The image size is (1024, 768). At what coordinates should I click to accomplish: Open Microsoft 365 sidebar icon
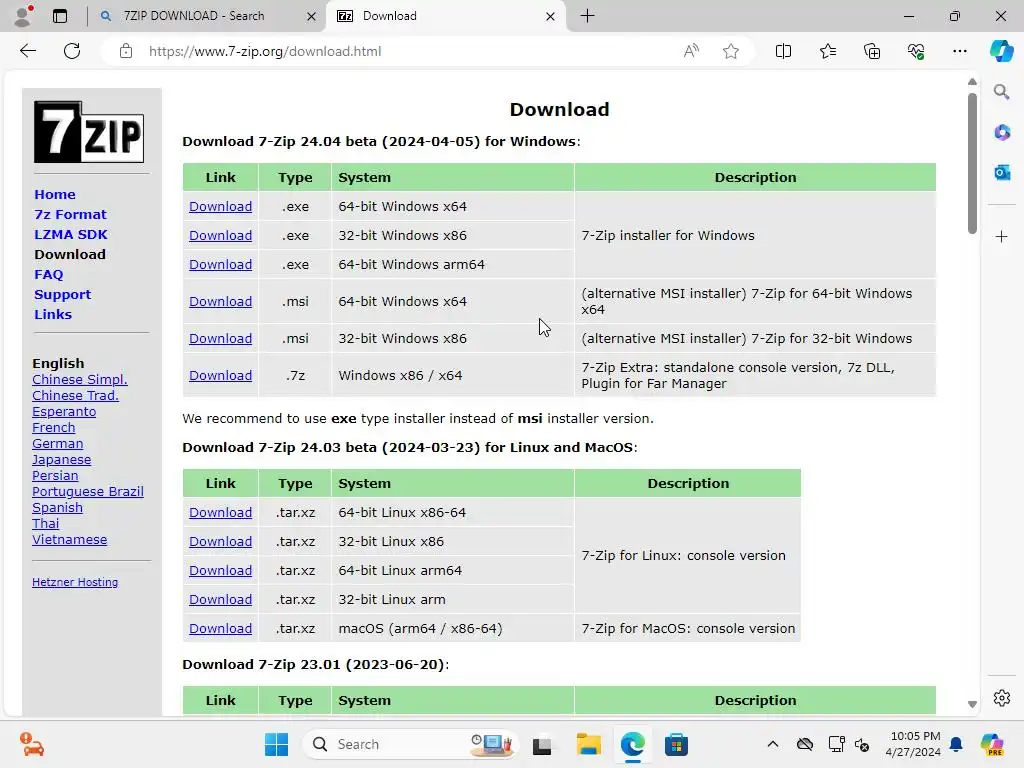pyautogui.click(x=1001, y=133)
